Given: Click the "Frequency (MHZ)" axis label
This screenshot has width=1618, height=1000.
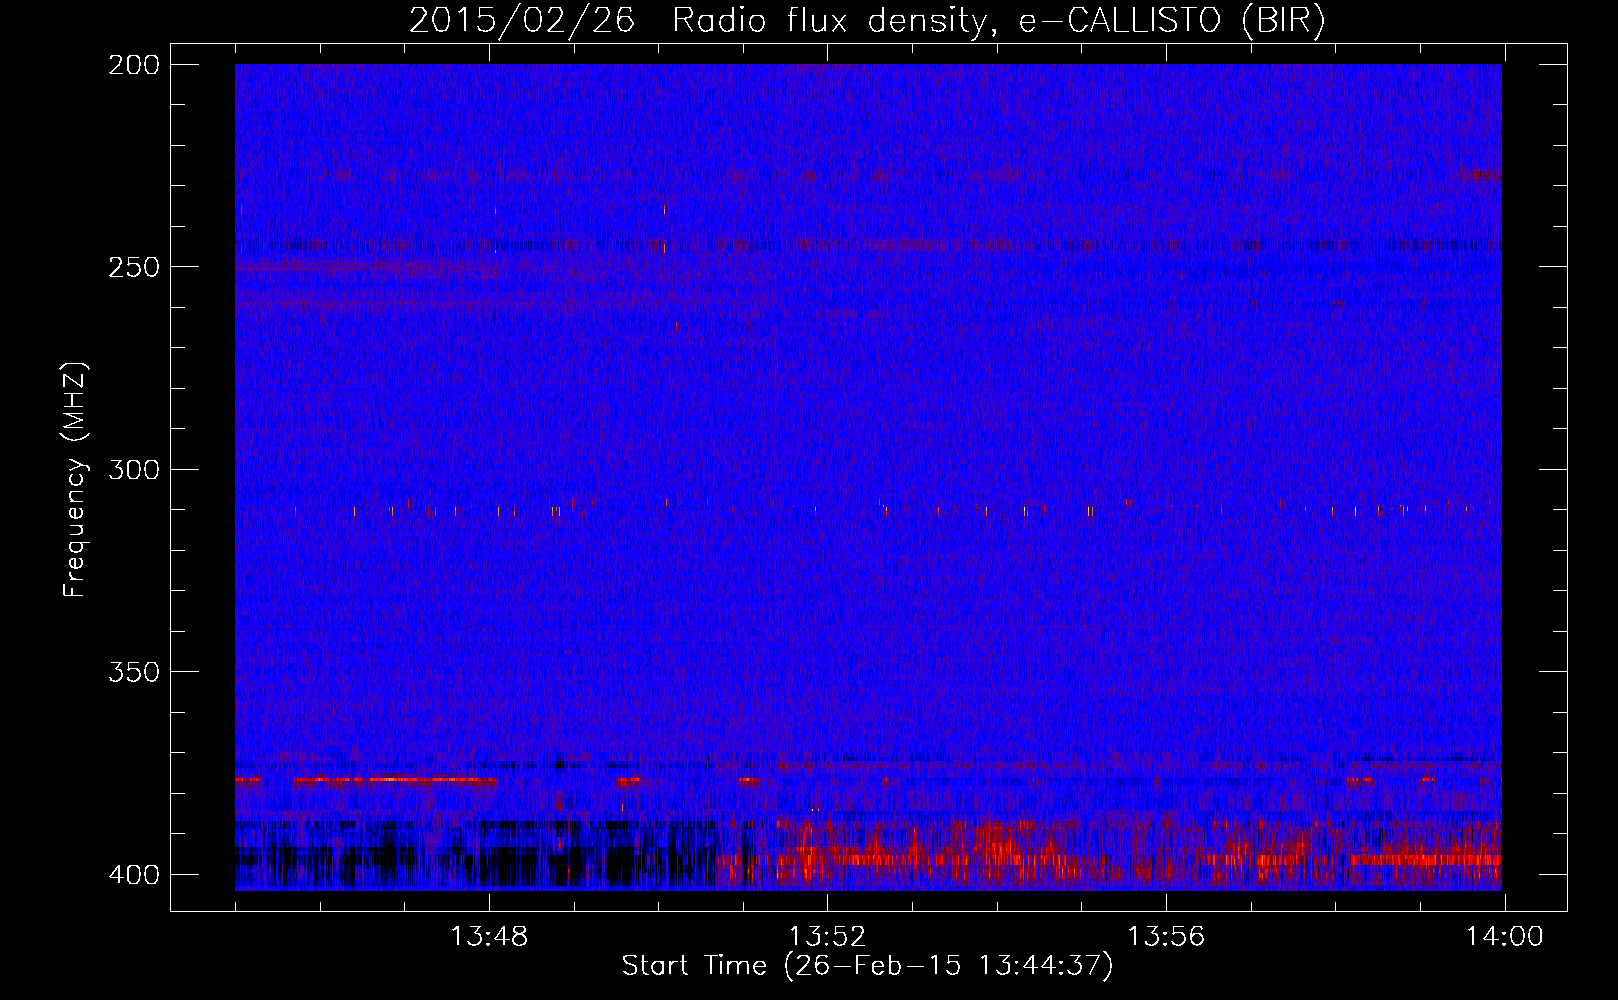Looking at the screenshot, I should click(x=75, y=479).
